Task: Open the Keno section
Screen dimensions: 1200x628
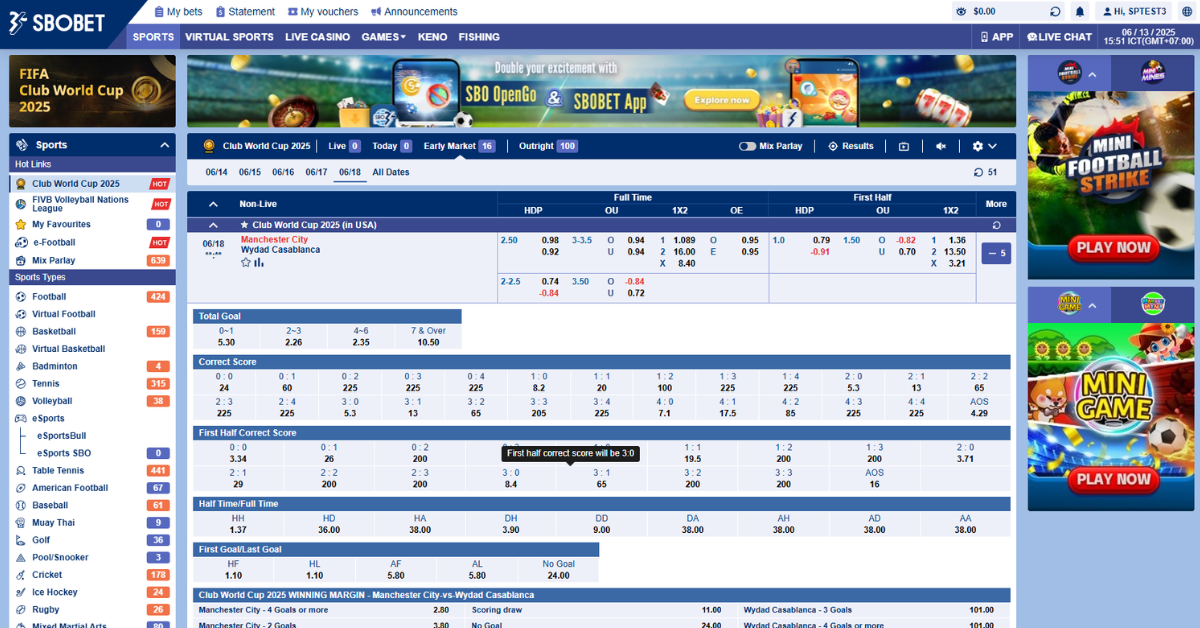Action: 432,37
